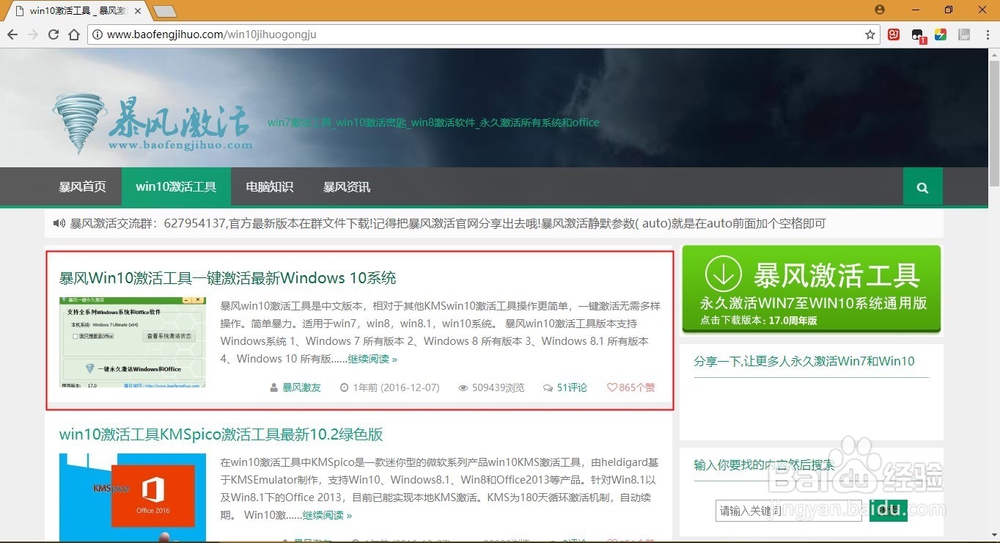Screen dimensions: 1000x543
Task: Open 暴风资讯 in the navigation bar
Action: click(346, 187)
